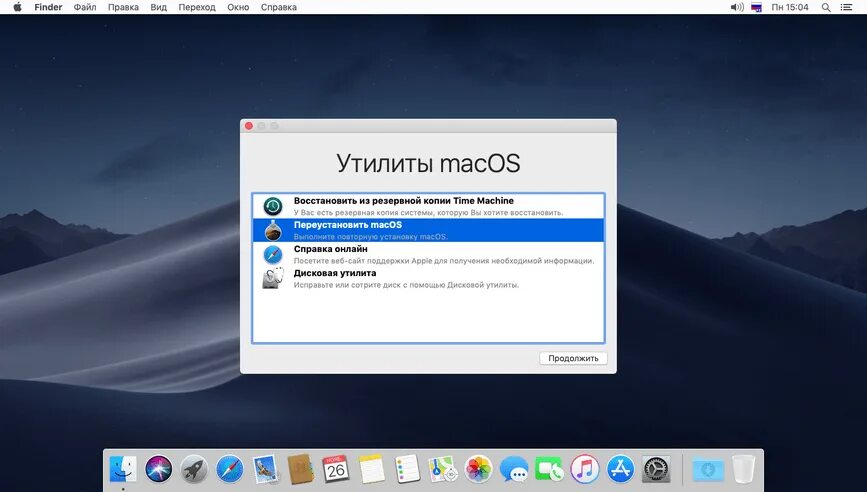The image size is (867, 492).
Task: Open the Файл menu
Action: 85,7
